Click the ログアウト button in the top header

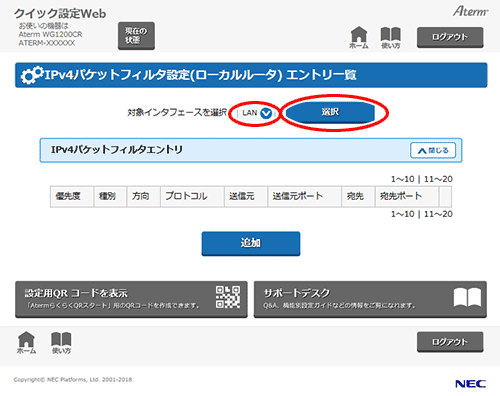pos(450,37)
